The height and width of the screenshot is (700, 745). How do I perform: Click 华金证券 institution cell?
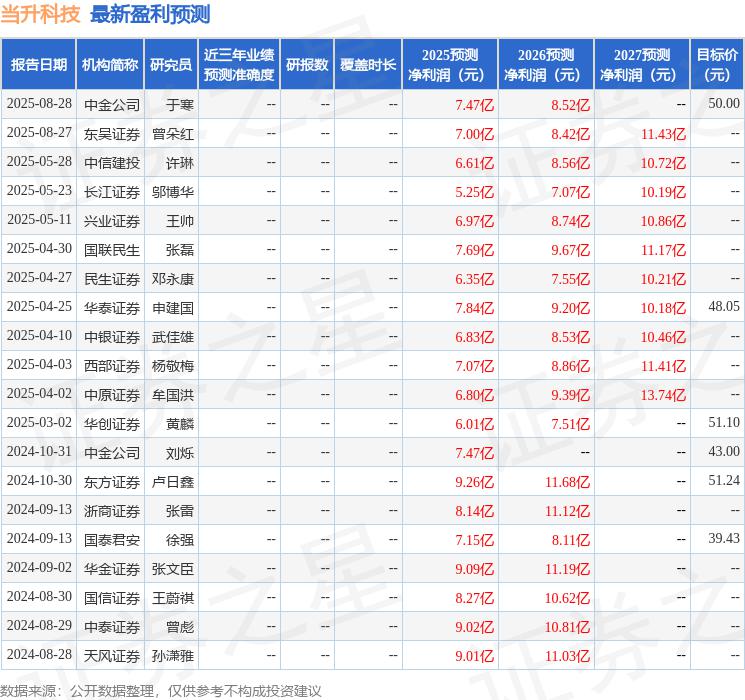click(x=112, y=569)
